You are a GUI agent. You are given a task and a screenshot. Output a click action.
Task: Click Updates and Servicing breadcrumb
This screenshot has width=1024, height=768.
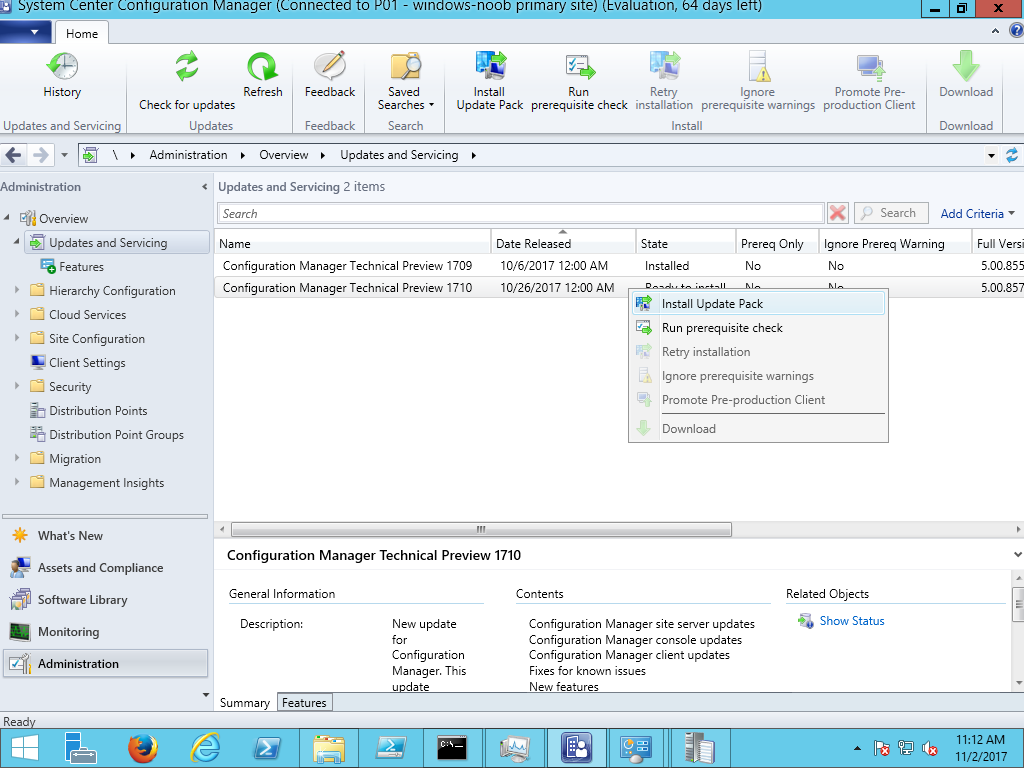(399, 155)
